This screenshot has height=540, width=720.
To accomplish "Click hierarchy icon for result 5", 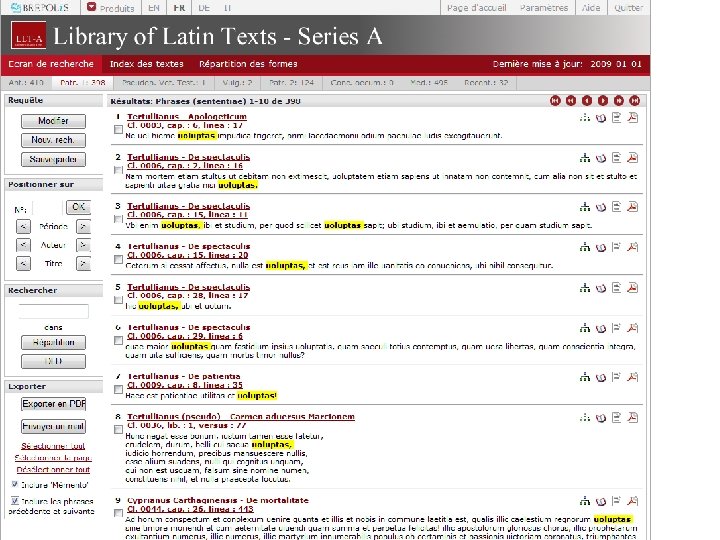I will click(x=585, y=288).
